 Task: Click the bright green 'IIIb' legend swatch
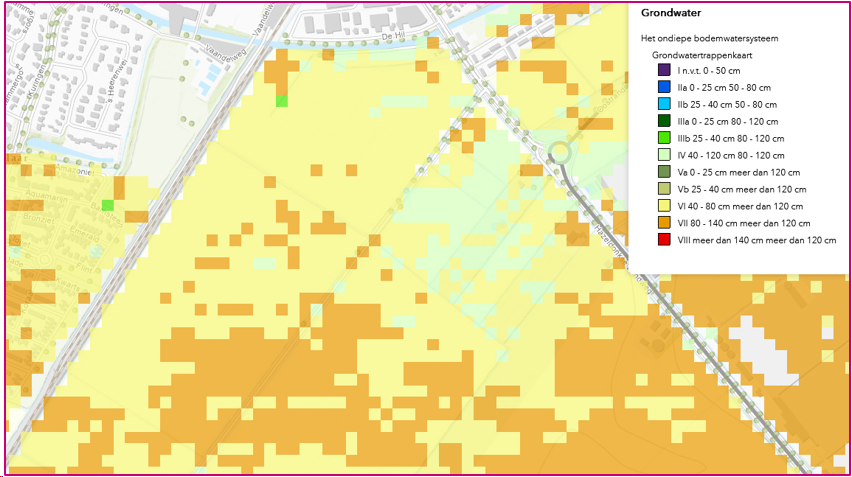point(664,138)
